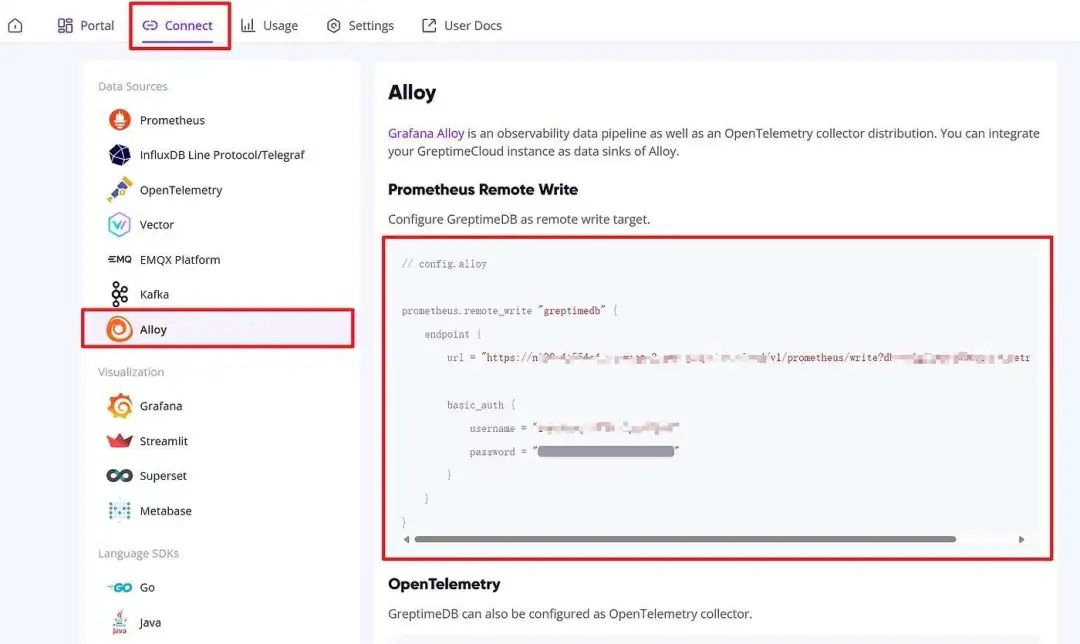The image size is (1080, 644).
Task: Follow the Grafana Alloy hyperlink
Action: point(426,134)
